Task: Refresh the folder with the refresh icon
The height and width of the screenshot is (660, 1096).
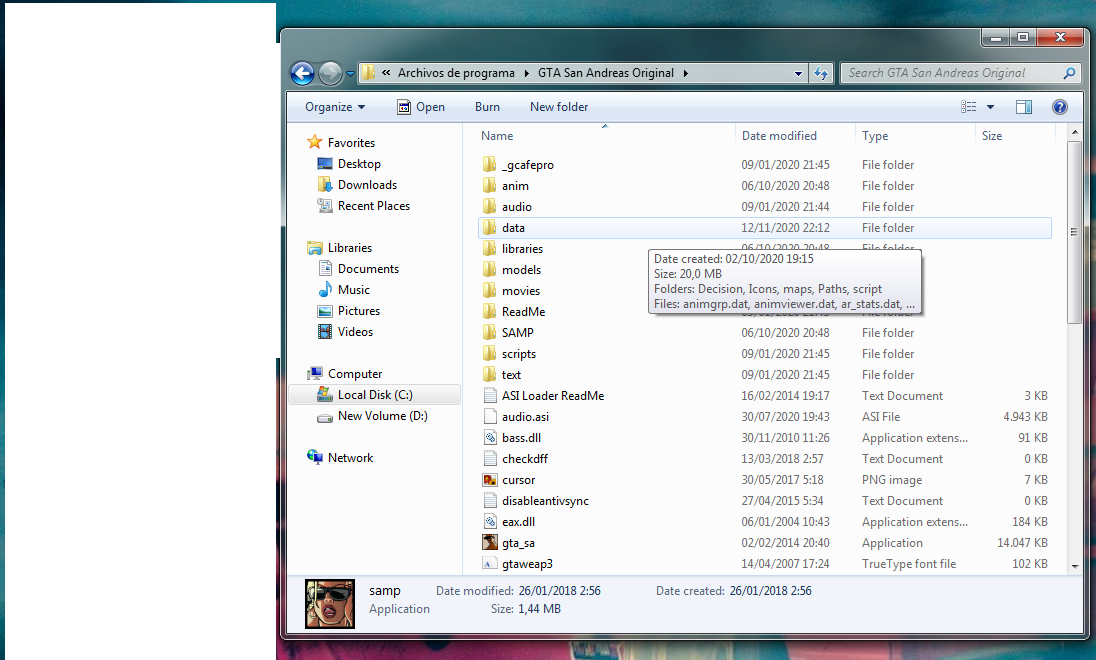Action: pos(821,73)
